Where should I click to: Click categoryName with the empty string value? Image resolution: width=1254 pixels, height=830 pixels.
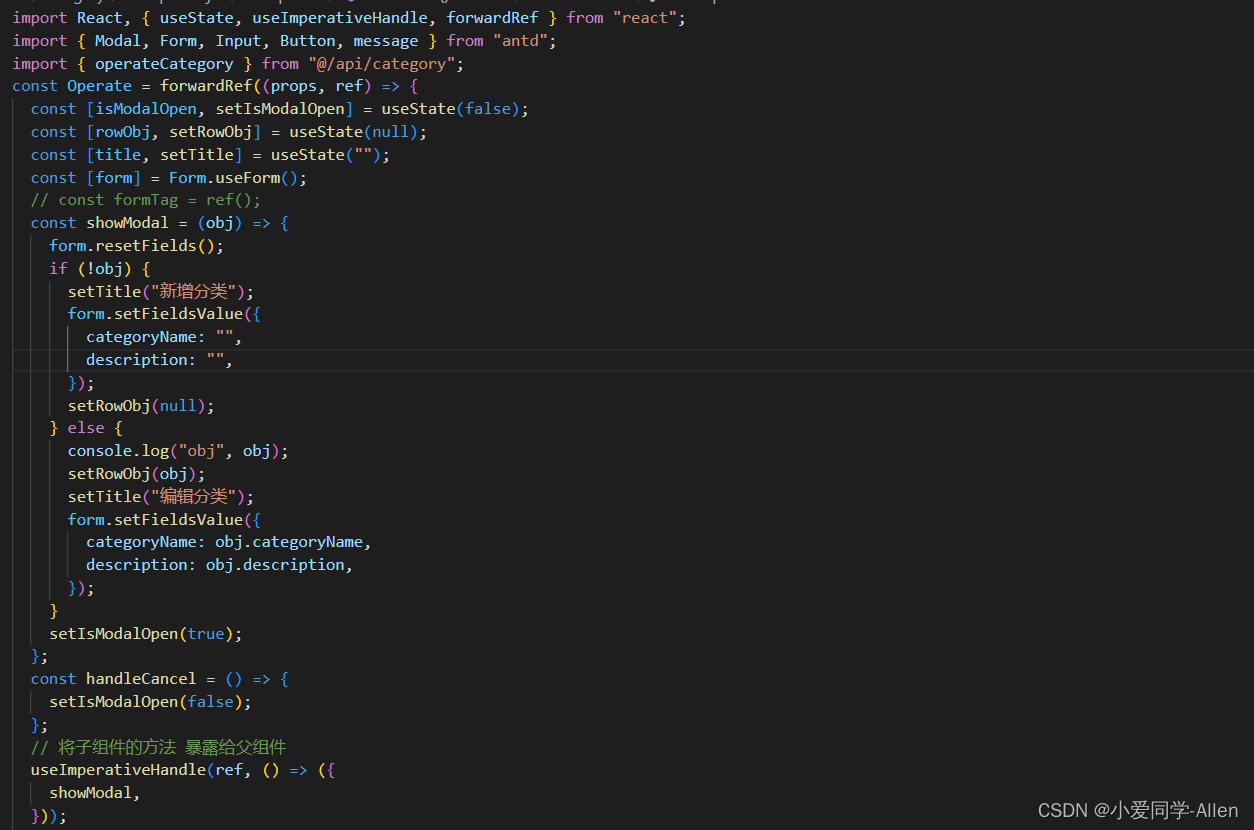coord(160,337)
